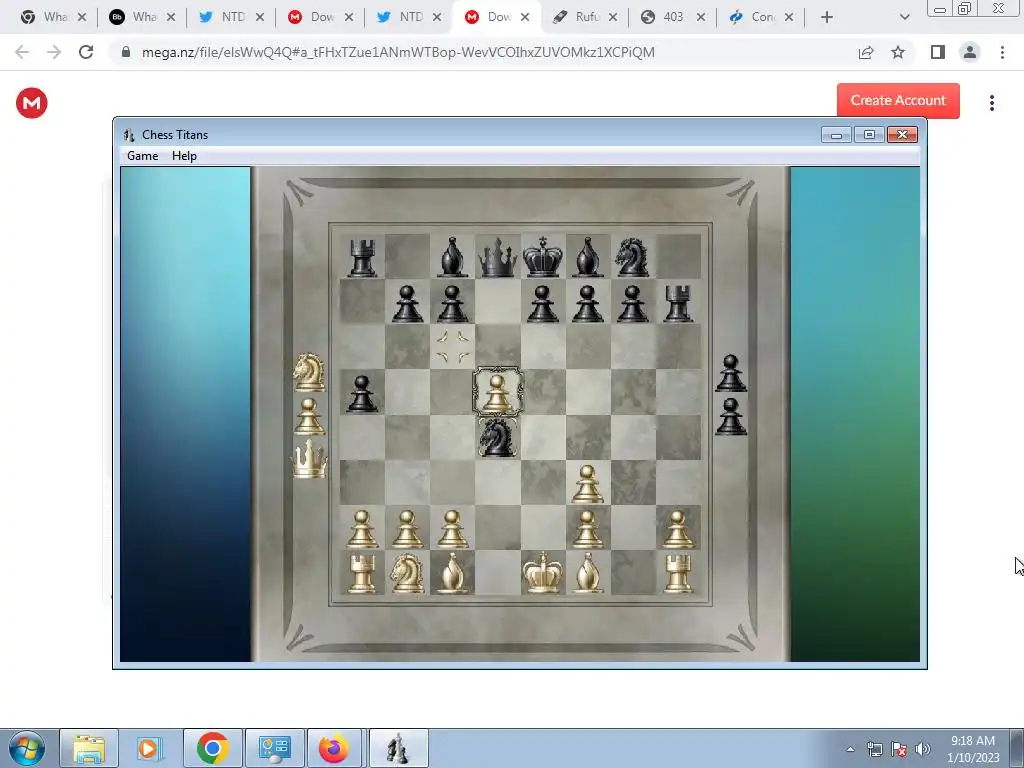Open the Chrome profile avatar
The image size is (1024, 768).
tap(970, 52)
